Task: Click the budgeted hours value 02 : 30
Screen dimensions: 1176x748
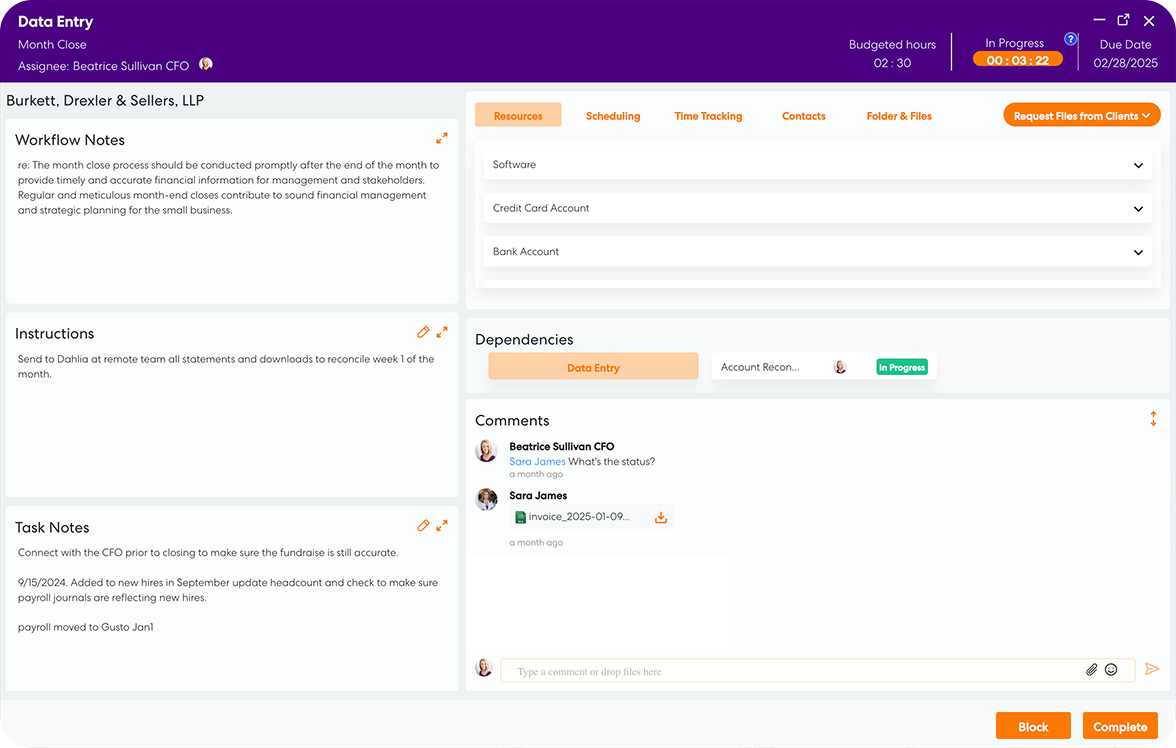Action: tap(892, 63)
